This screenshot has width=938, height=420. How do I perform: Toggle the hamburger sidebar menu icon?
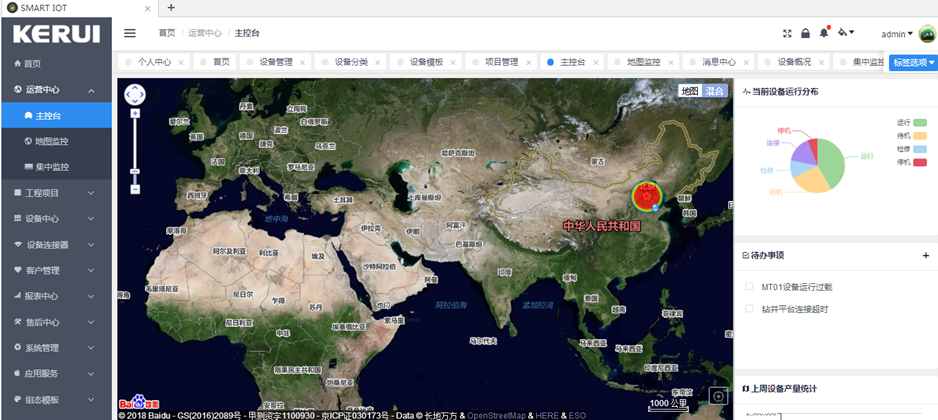pos(129,33)
